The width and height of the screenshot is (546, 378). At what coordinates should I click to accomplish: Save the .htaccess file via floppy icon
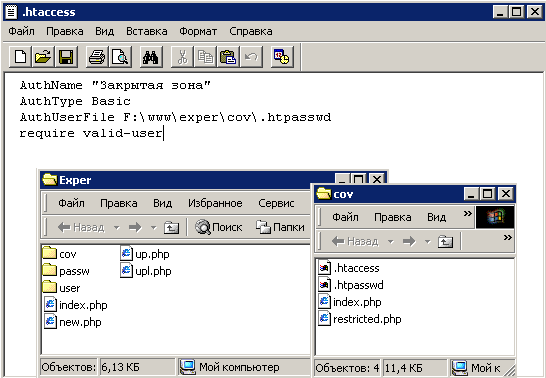pyautogui.click(x=66, y=57)
